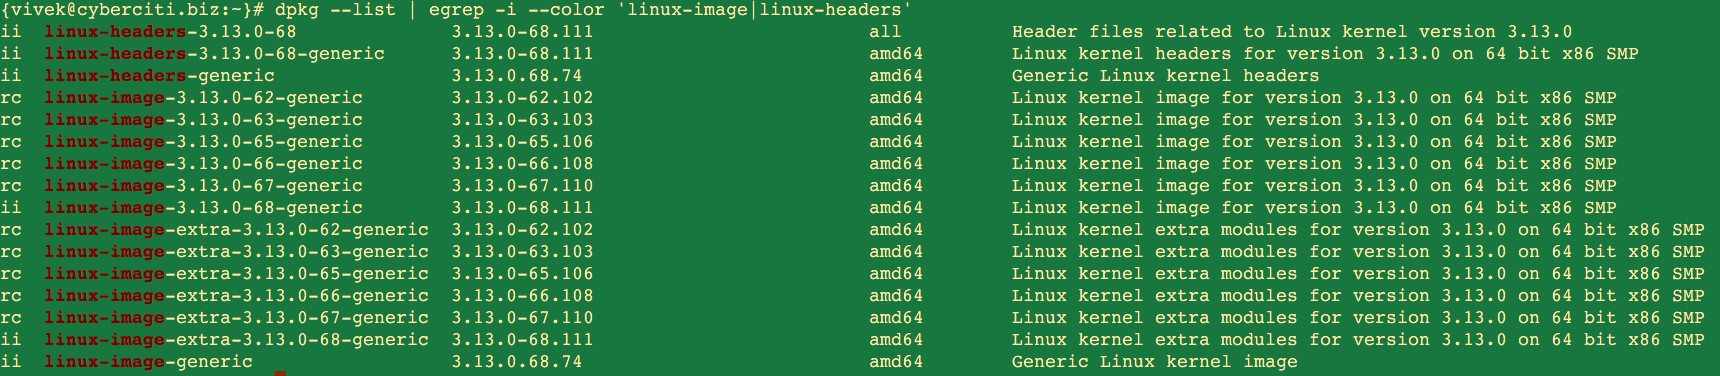This screenshot has width=1720, height=376.
Task: Select package name linux-headers-3.13.0-68-generic
Action: click(214, 54)
